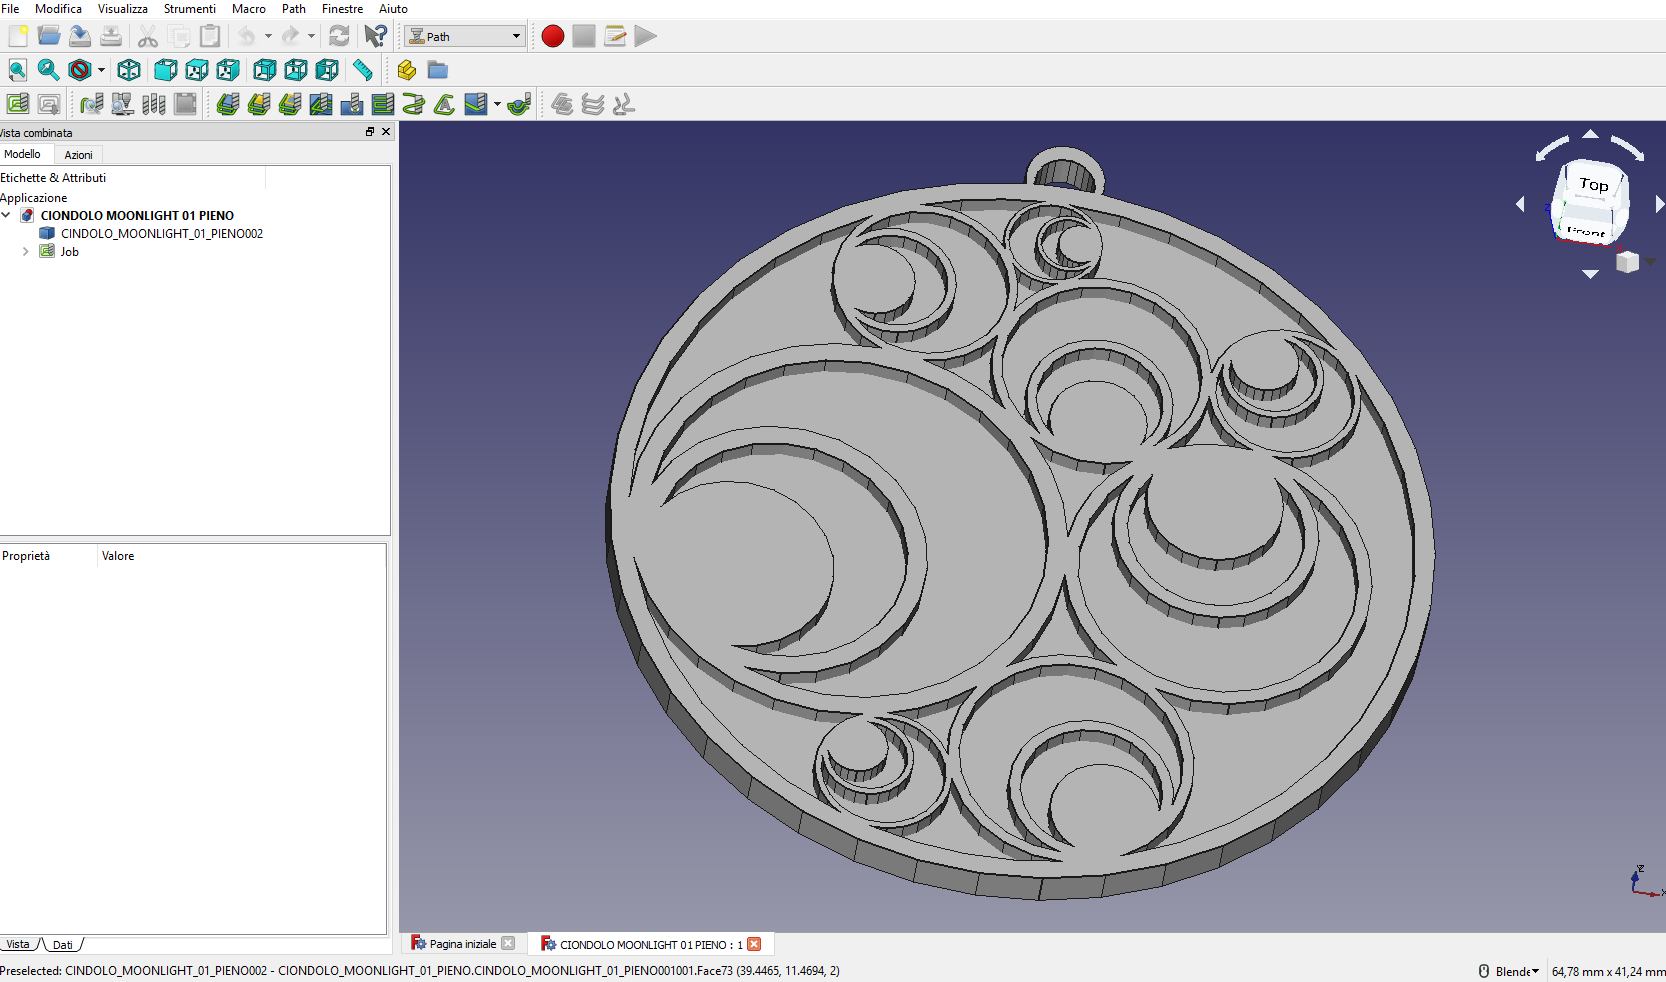Close the CIONDOLO MOONLIGHT 01 PIENO tab

[x=754, y=944]
